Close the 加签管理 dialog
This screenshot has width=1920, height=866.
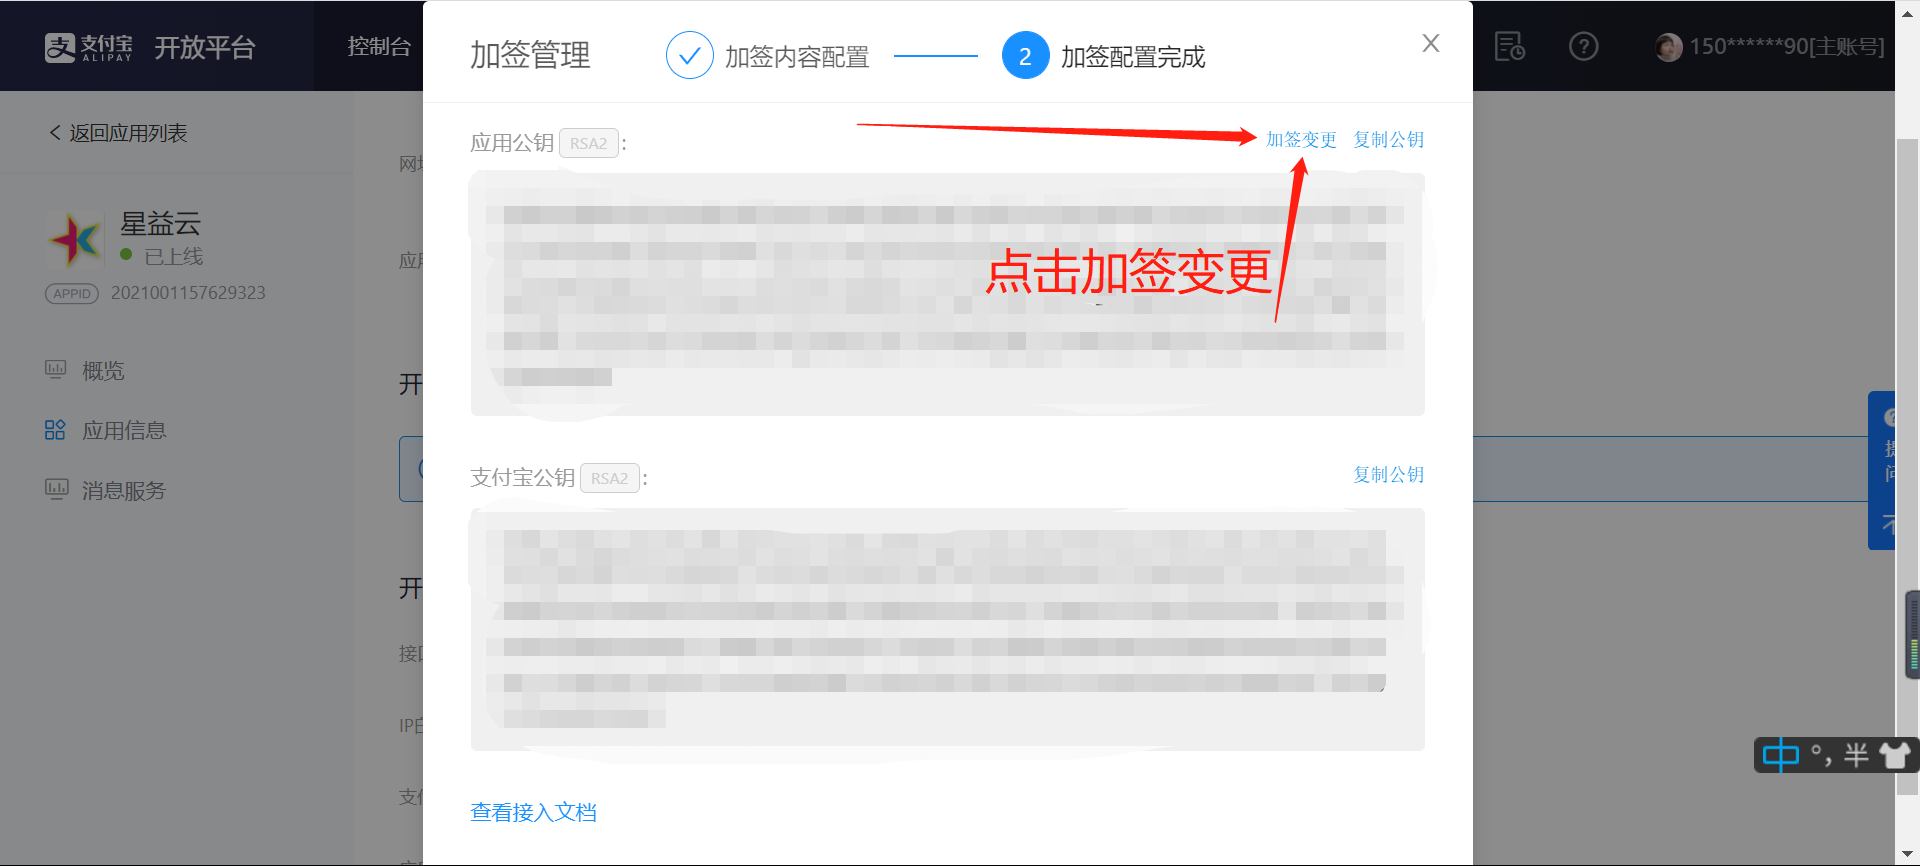pyautogui.click(x=1431, y=43)
